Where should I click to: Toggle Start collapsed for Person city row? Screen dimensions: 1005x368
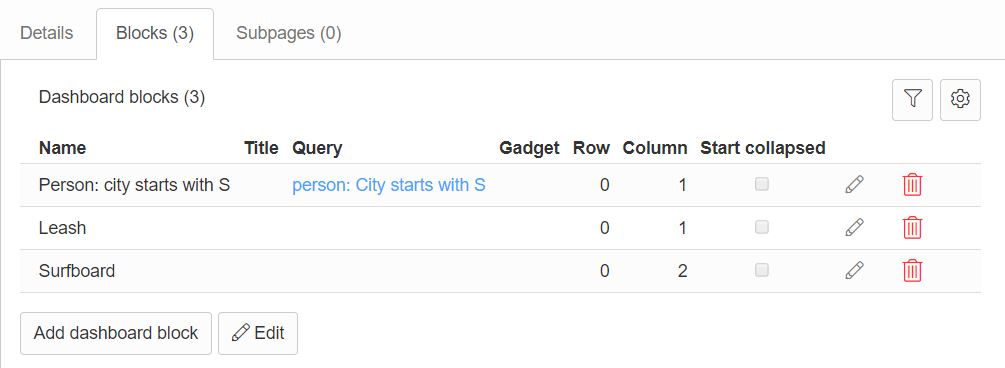(x=761, y=185)
